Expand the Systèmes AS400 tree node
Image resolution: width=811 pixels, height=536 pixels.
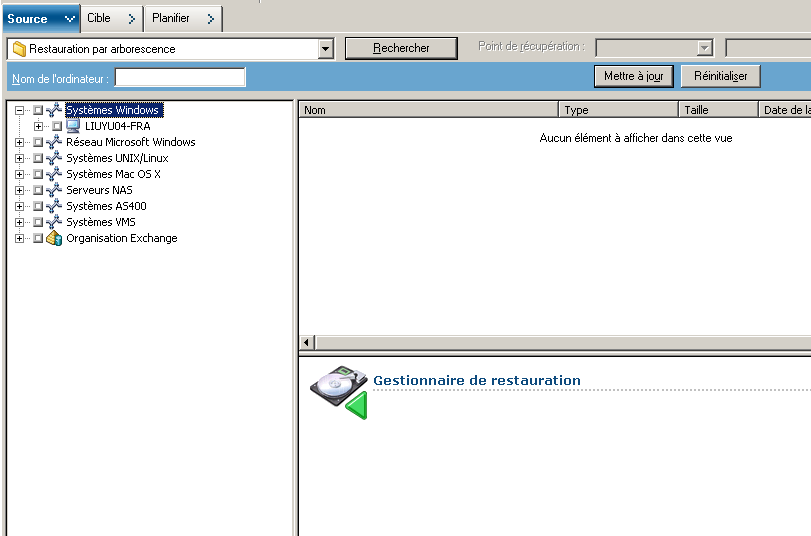point(20,207)
